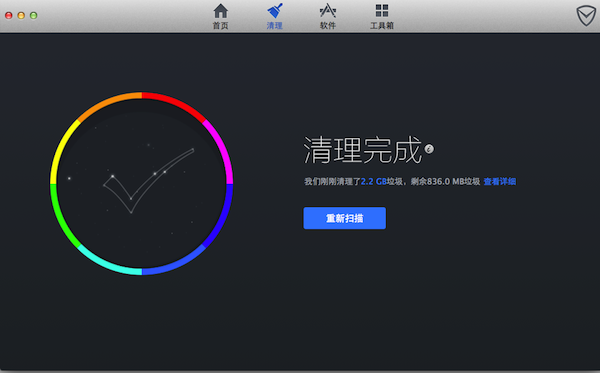
Task: Click the small round icon beside 清理完成
Action: coord(429,149)
